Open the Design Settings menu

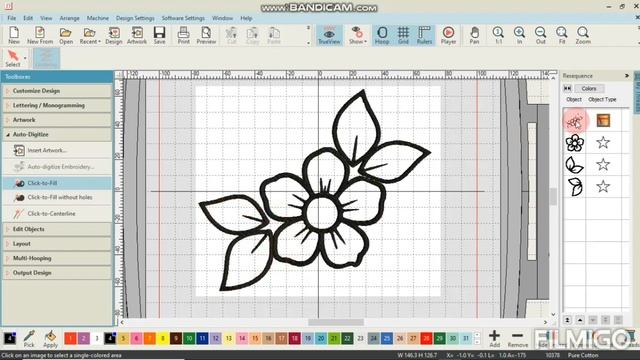135,18
